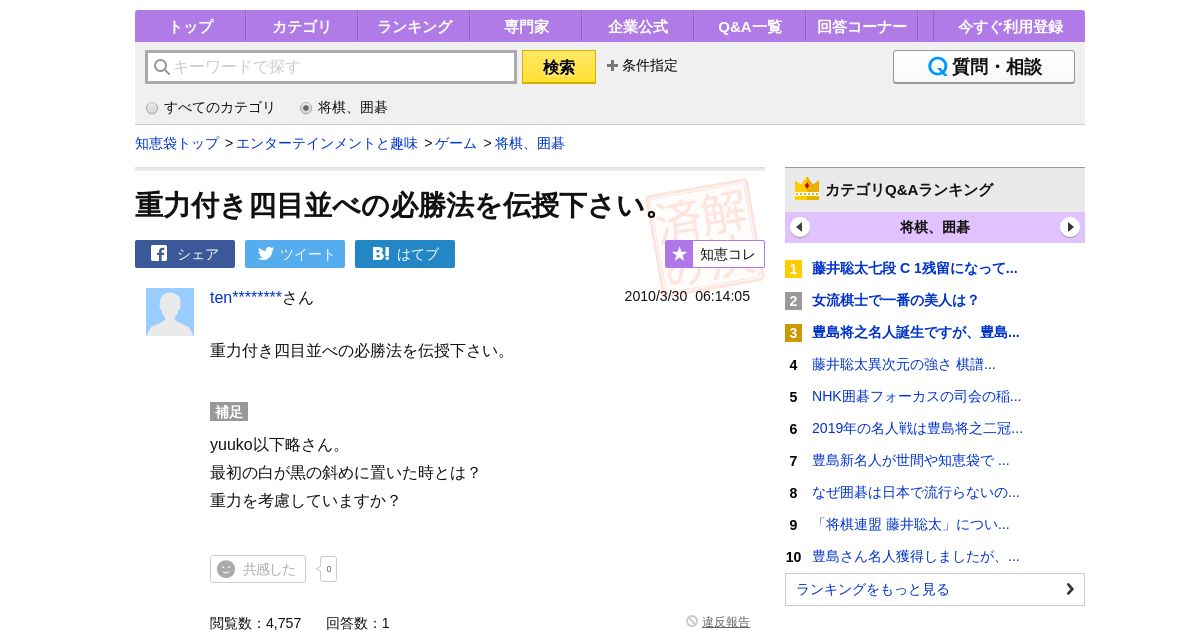Open the カテゴリ tab
Image resolution: width=1200 pixels, height=630 pixels.
(x=302, y=26)
